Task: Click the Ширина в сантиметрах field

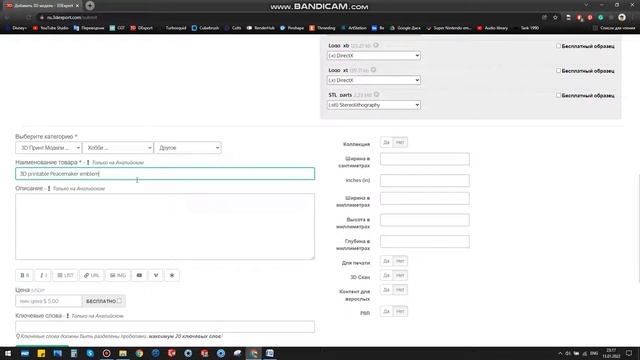Action: click(x=424, y=159)
